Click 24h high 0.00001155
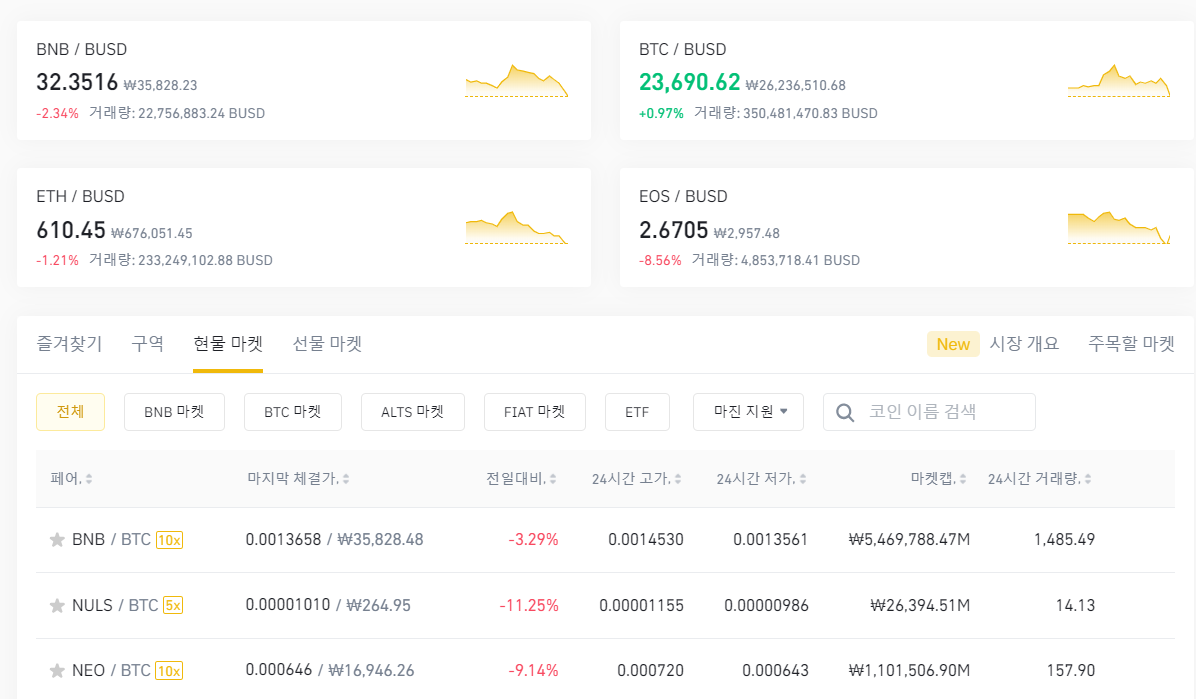The width and height of the screenshot is (1196, 699). click(641, 606)
